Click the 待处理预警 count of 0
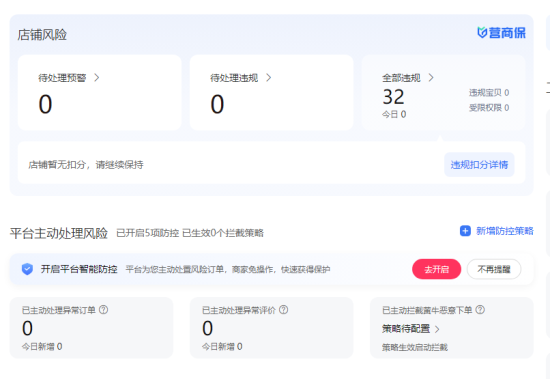This screenshot has width=550, height=379. pyautogui.click(x=45, y=104)
